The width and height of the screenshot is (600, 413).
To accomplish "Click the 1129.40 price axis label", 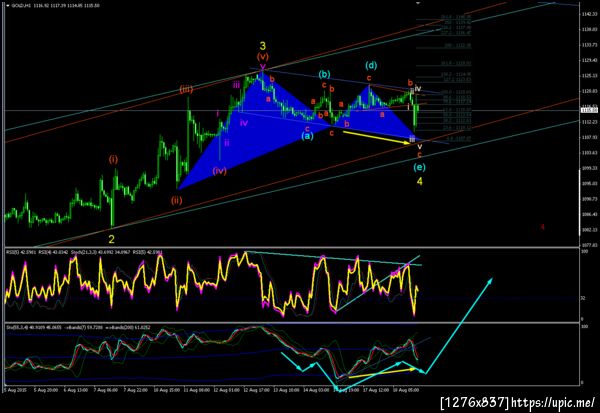I will [590, 60].
